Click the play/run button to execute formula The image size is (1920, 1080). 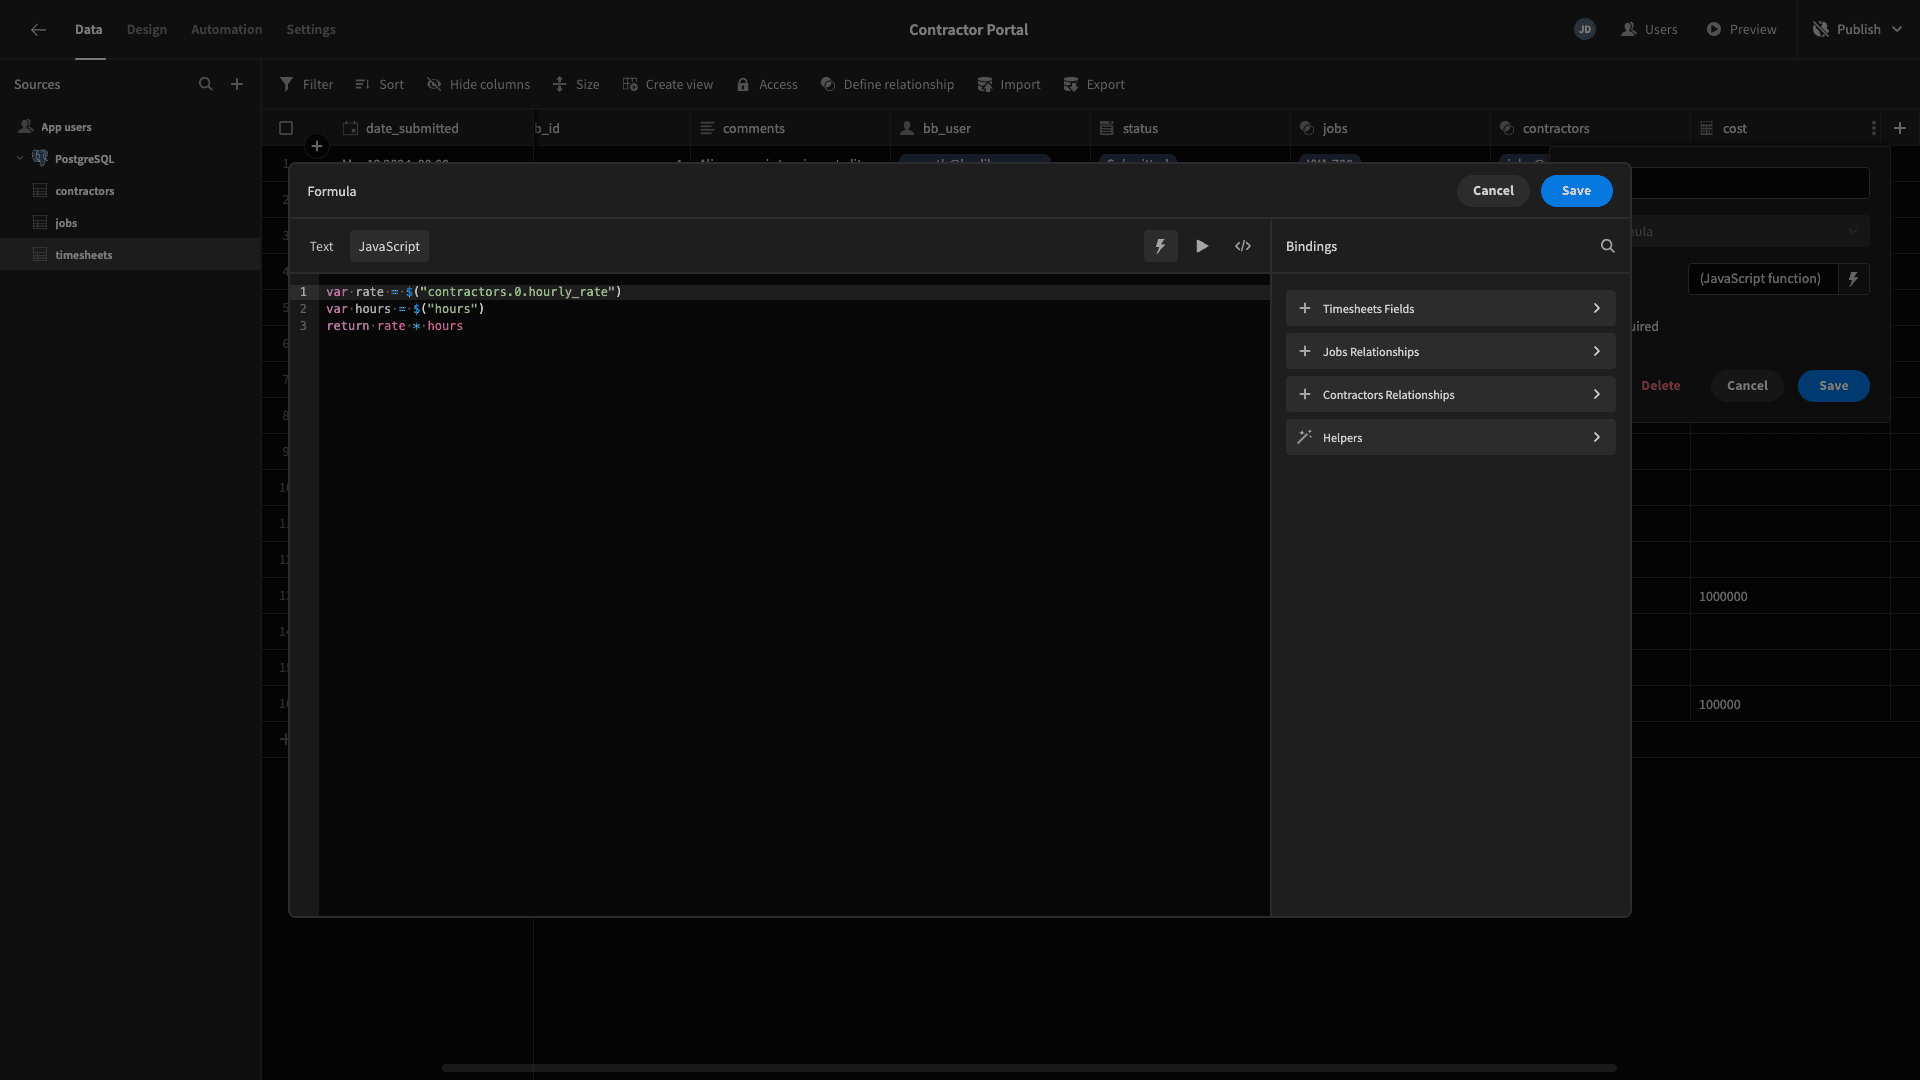[x=1203, y=247]
